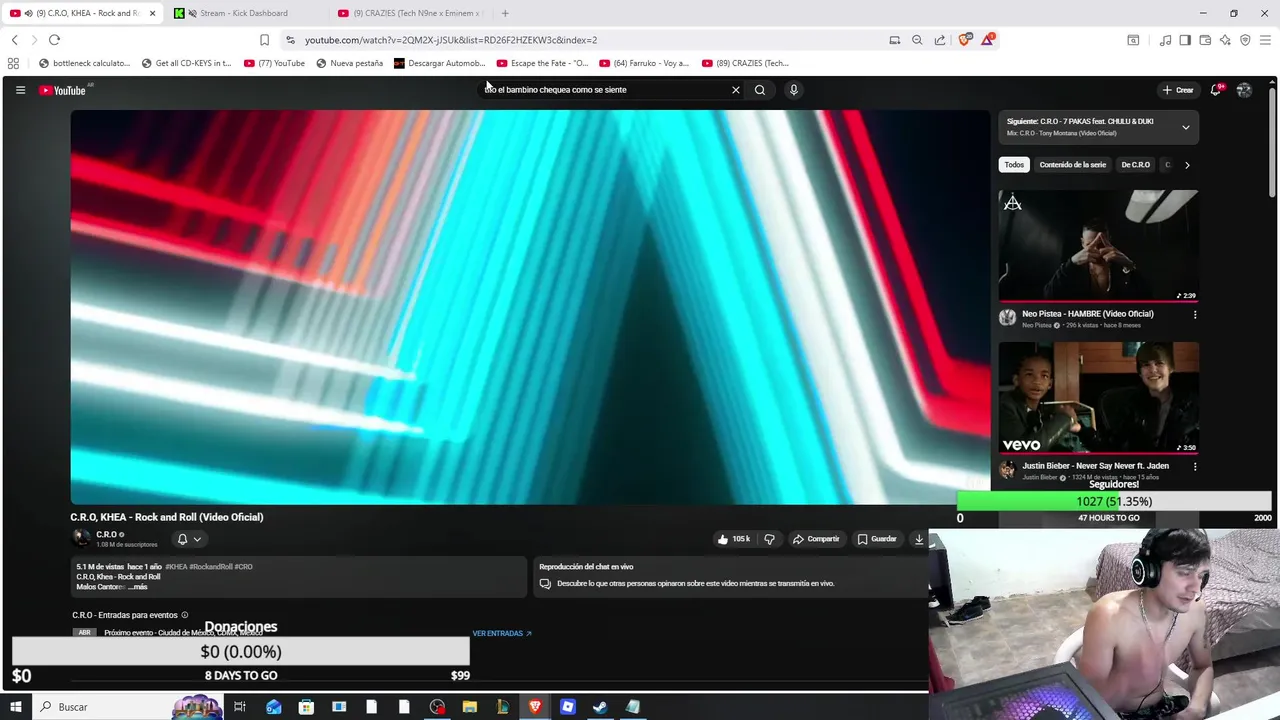1280x720 pixels.
Task: Select the Todos filter chip
Action: (x=1014, y=165)
